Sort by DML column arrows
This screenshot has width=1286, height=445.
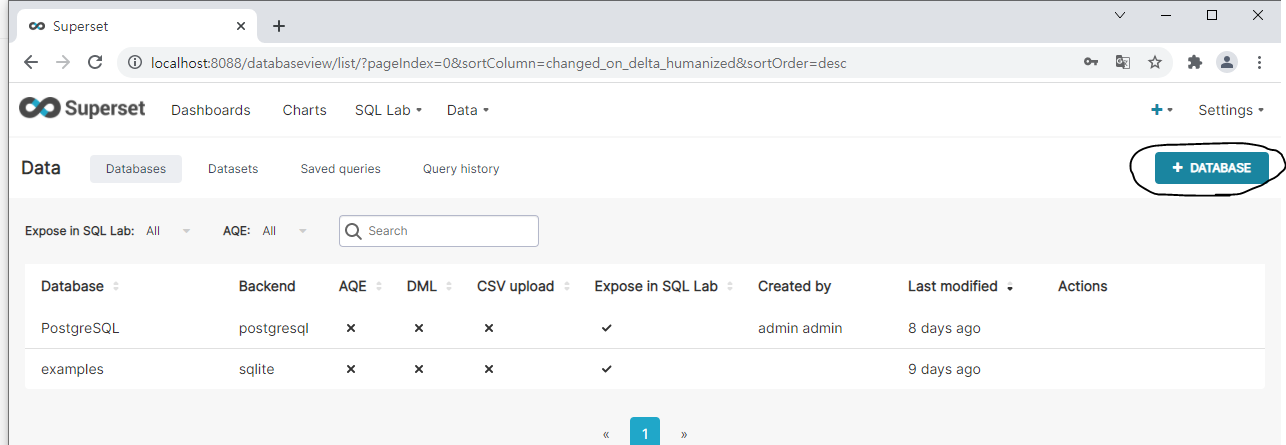(448, 286)
